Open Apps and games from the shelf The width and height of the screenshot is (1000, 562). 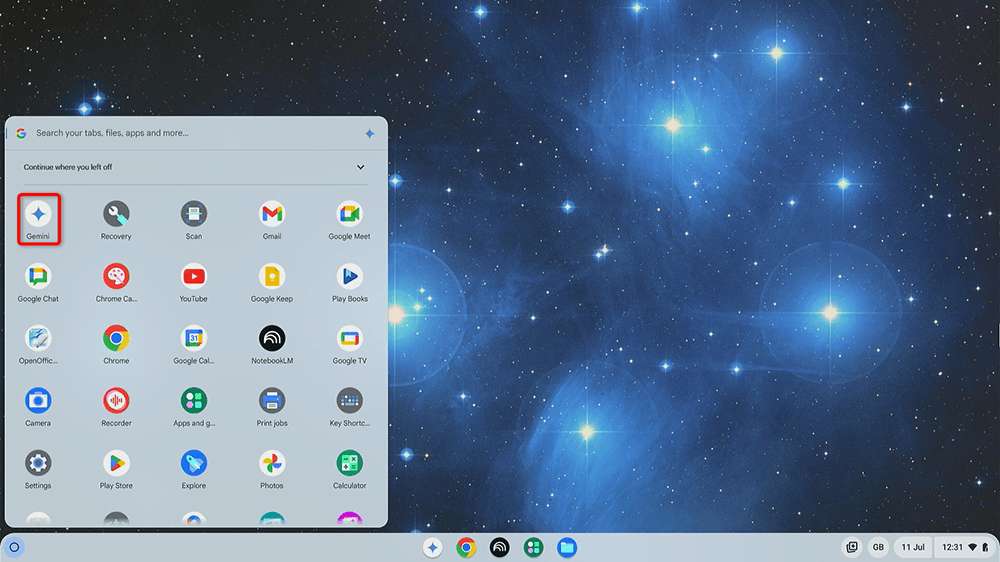click(x=533, y=547)
